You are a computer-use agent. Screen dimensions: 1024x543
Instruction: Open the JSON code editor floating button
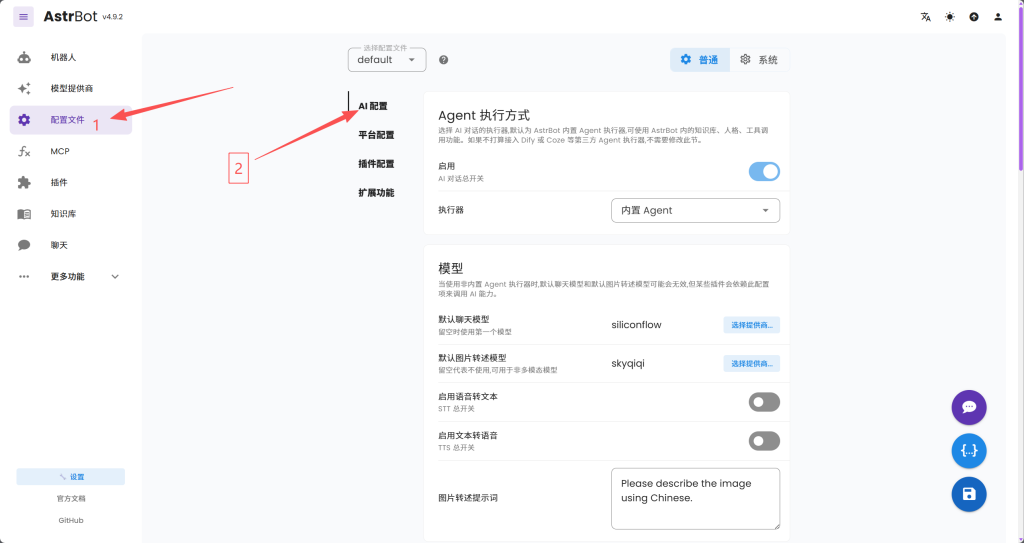(x=968, y=451)
